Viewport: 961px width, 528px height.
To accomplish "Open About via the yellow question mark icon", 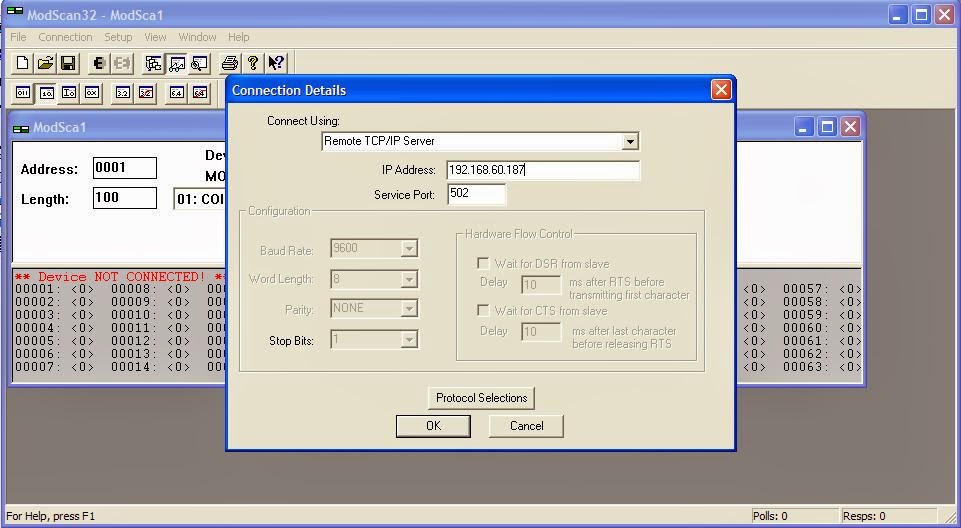I will (x=253, y=63).
